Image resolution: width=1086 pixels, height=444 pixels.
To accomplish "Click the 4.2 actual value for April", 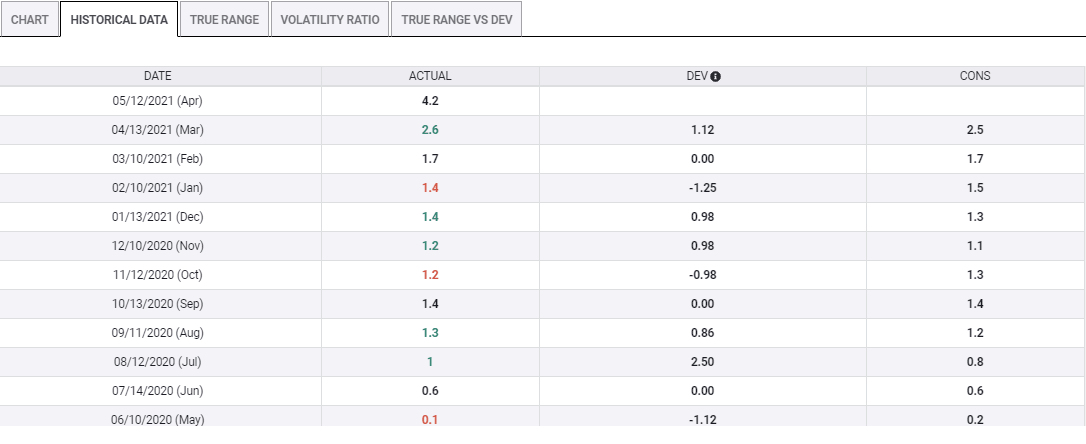I will tap(430, 101).
